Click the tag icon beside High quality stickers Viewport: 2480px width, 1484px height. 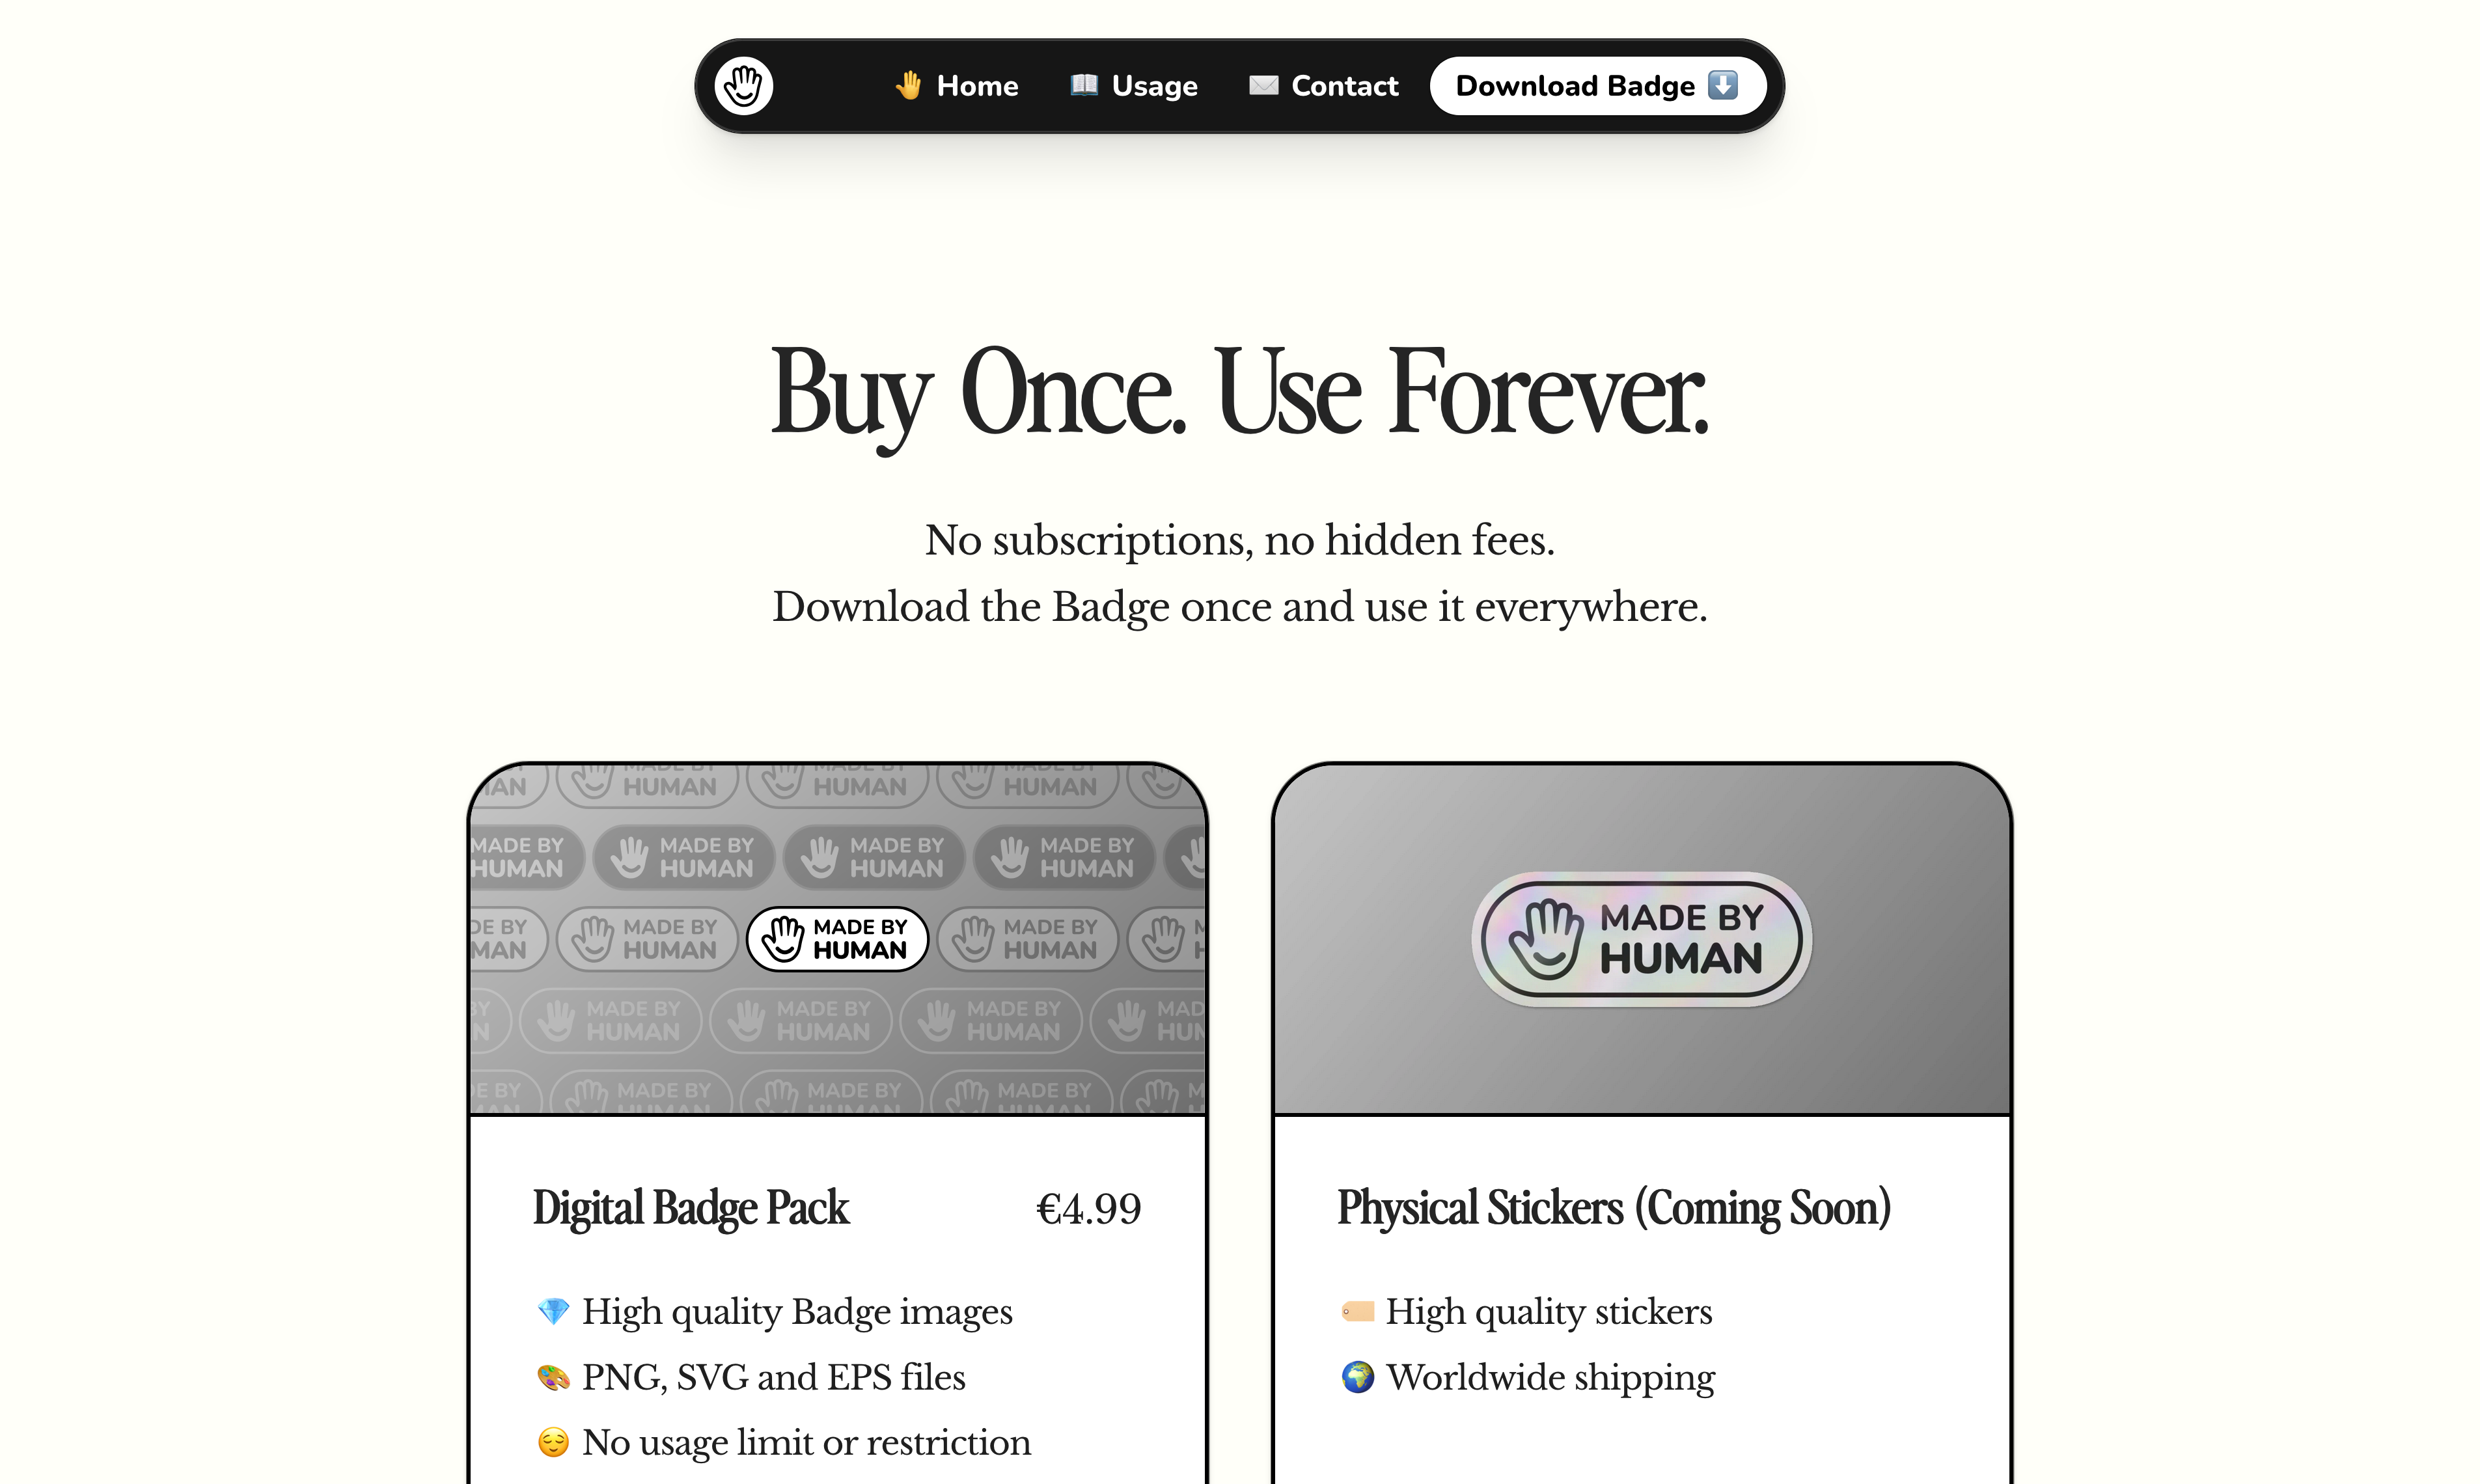point(1357,1311)
